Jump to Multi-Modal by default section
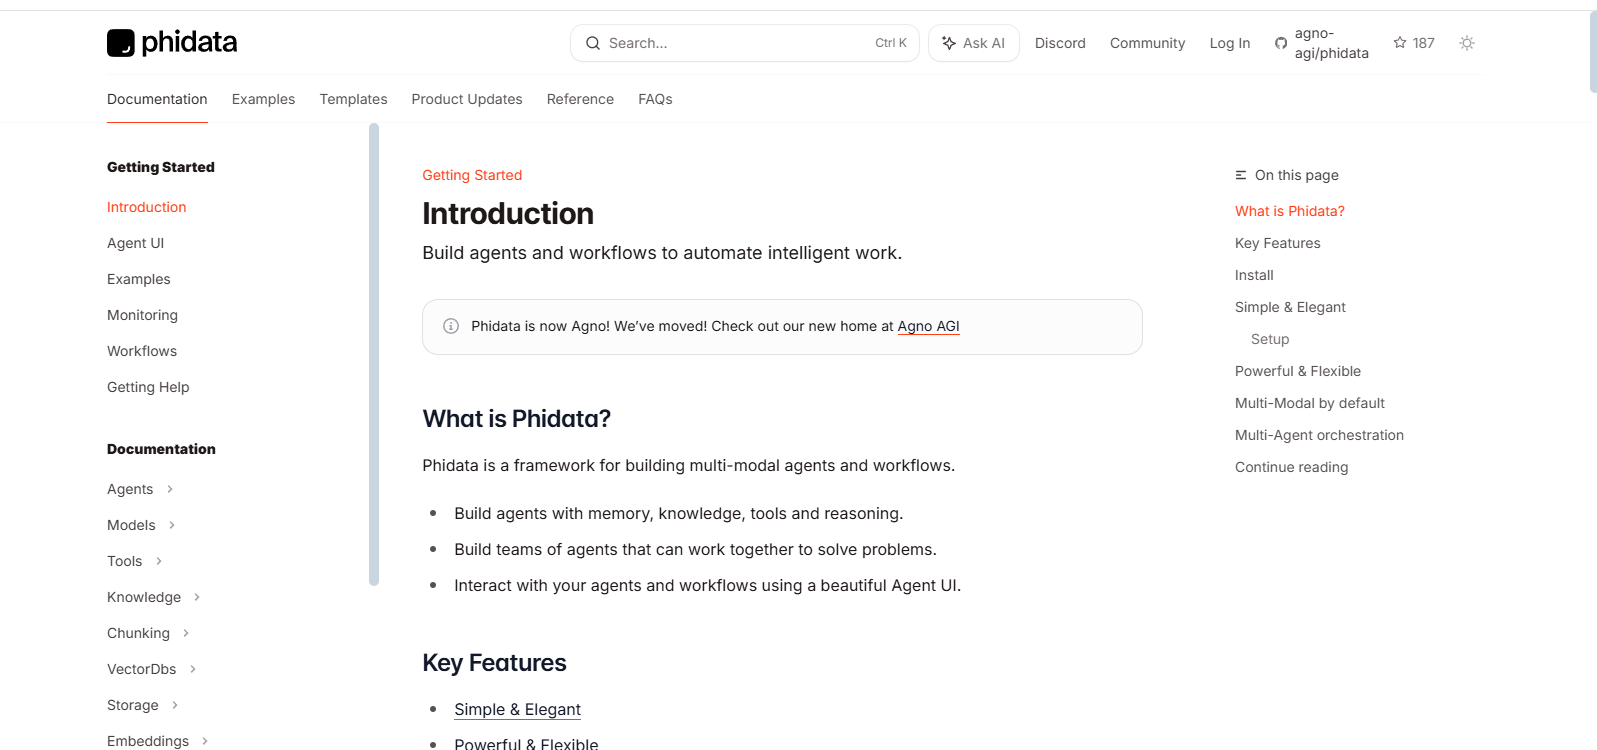This screenshot has width=1597, height=750. tap(1309, 403)
